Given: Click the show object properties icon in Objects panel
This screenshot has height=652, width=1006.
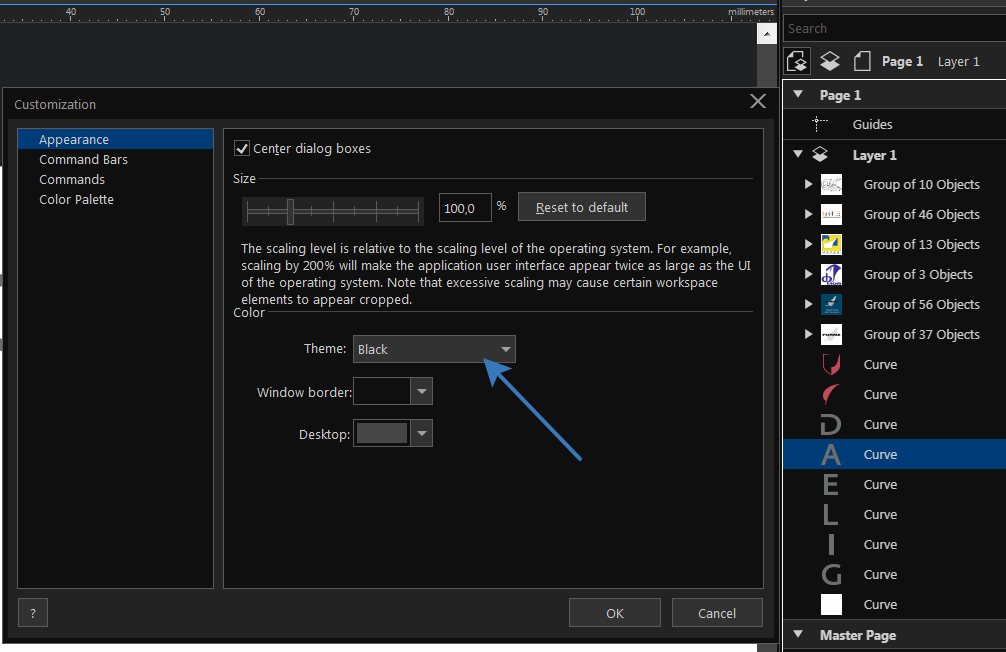Looking at the screenshot, I should point(797,62).
